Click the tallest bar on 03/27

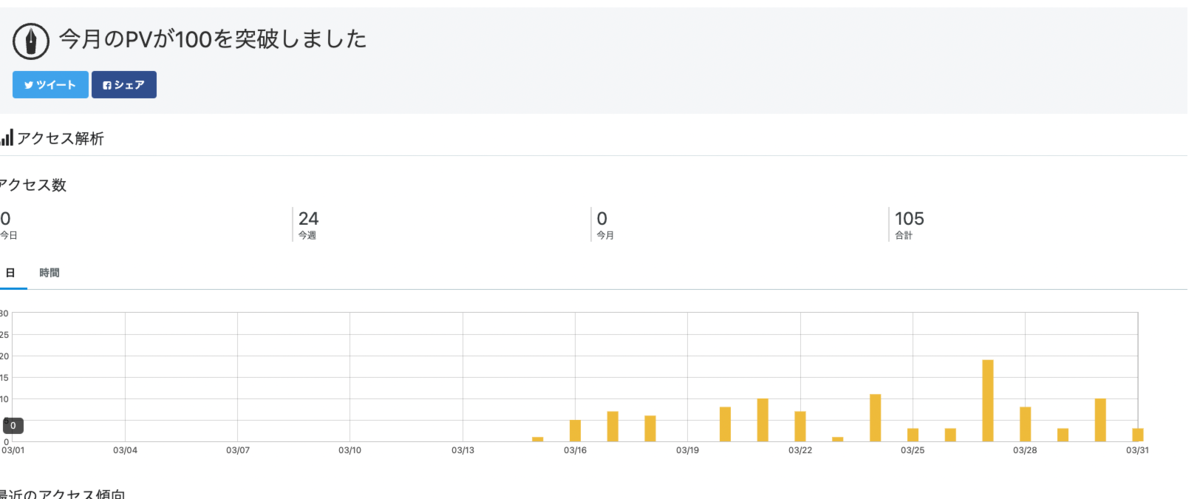[x=988, y=400]
